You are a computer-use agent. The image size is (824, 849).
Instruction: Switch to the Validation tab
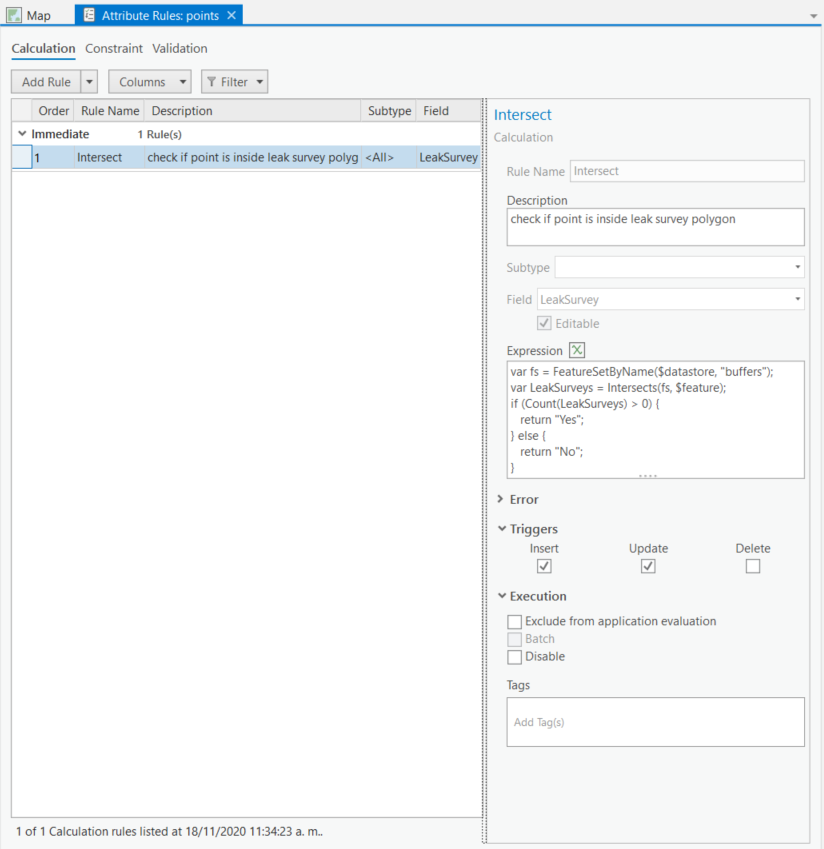pos(180,48)
